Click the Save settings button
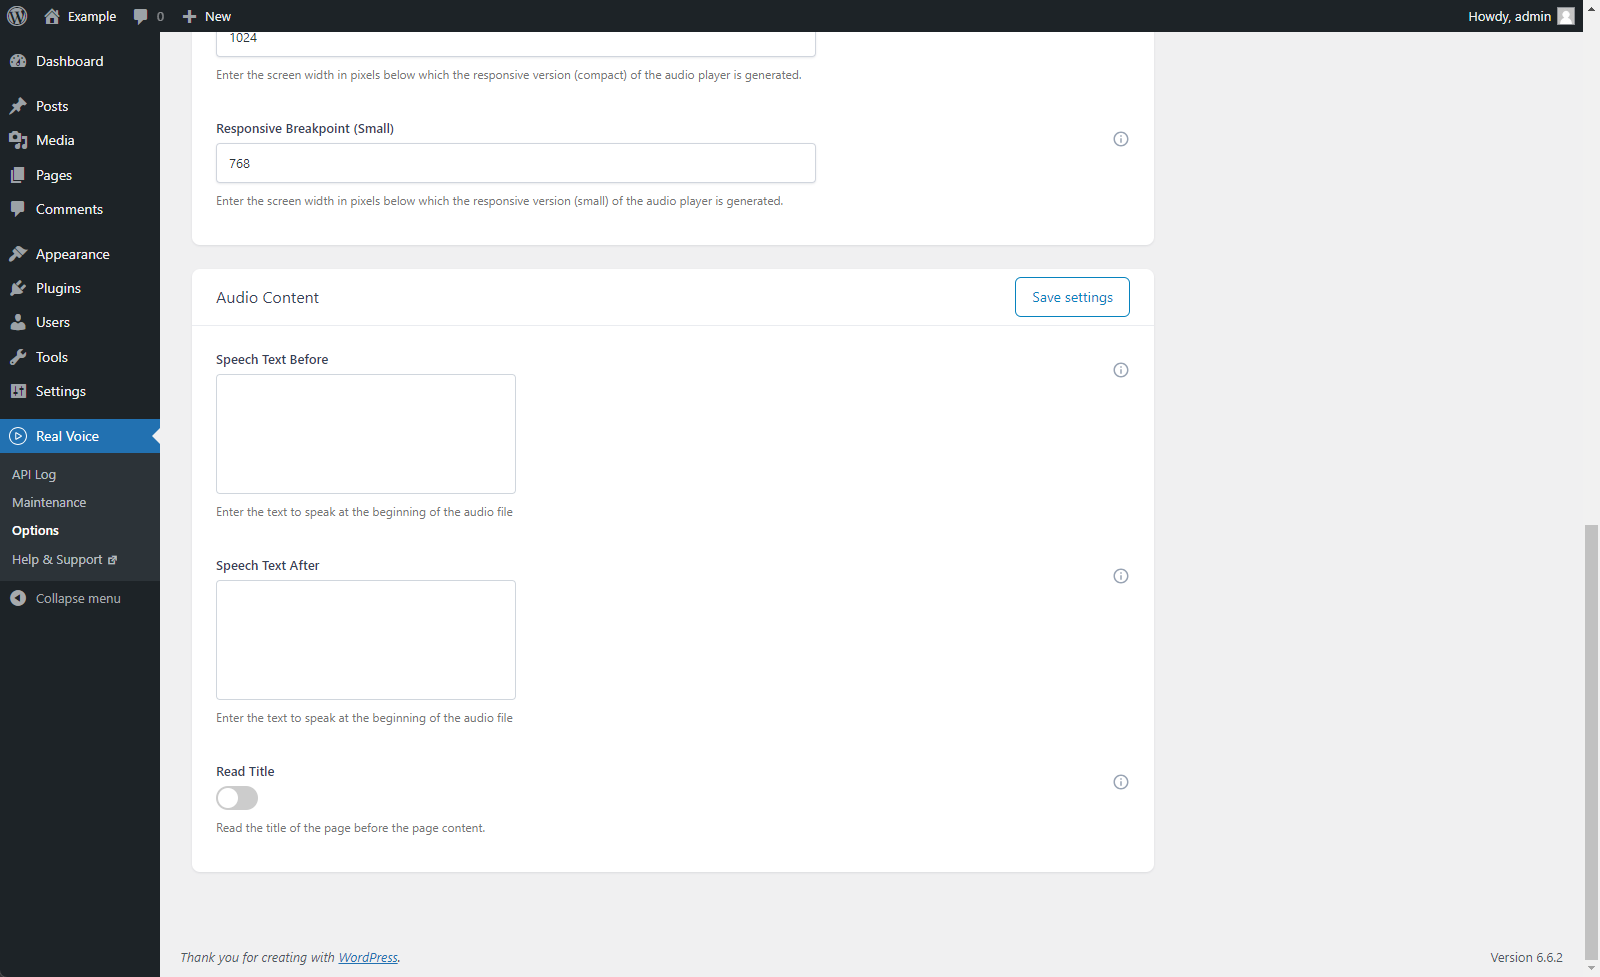Screen dimensions: 1600x977 coord(1071,297)
